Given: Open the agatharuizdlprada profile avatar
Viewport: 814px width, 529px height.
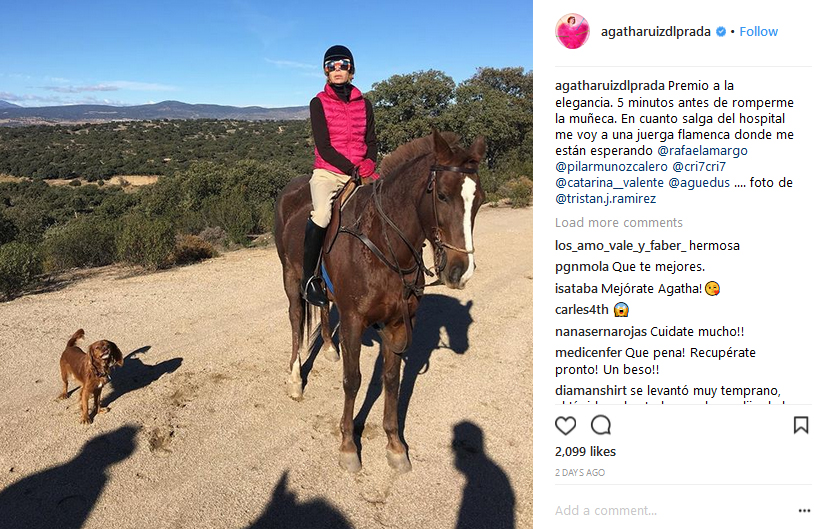Looking at the screenshot, I should click(x=573, y=31).
